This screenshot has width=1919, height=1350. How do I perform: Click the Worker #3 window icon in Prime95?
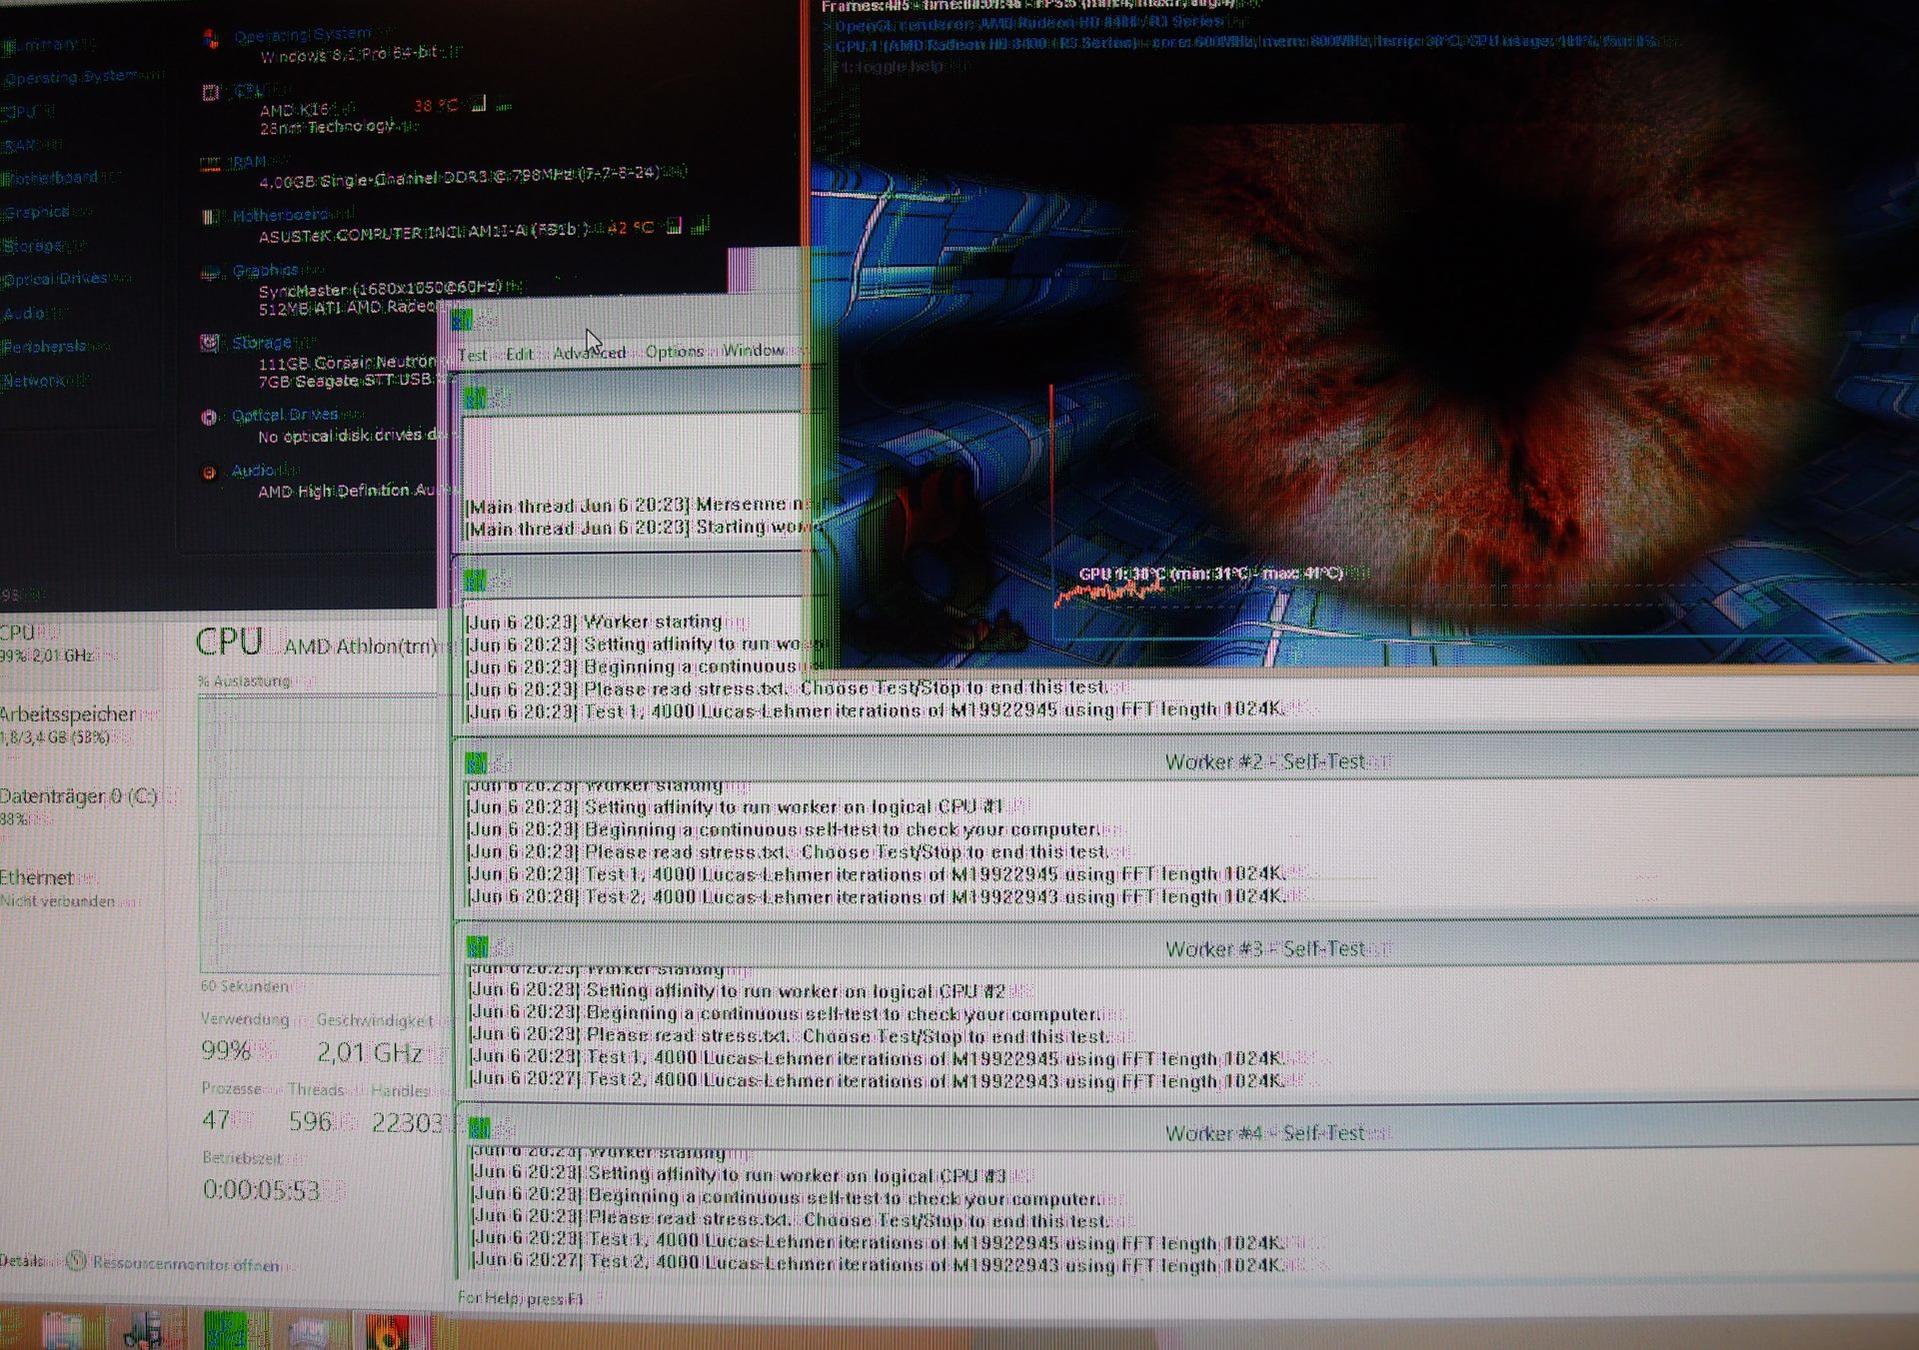pyautogui.click(x=477, y=945)
